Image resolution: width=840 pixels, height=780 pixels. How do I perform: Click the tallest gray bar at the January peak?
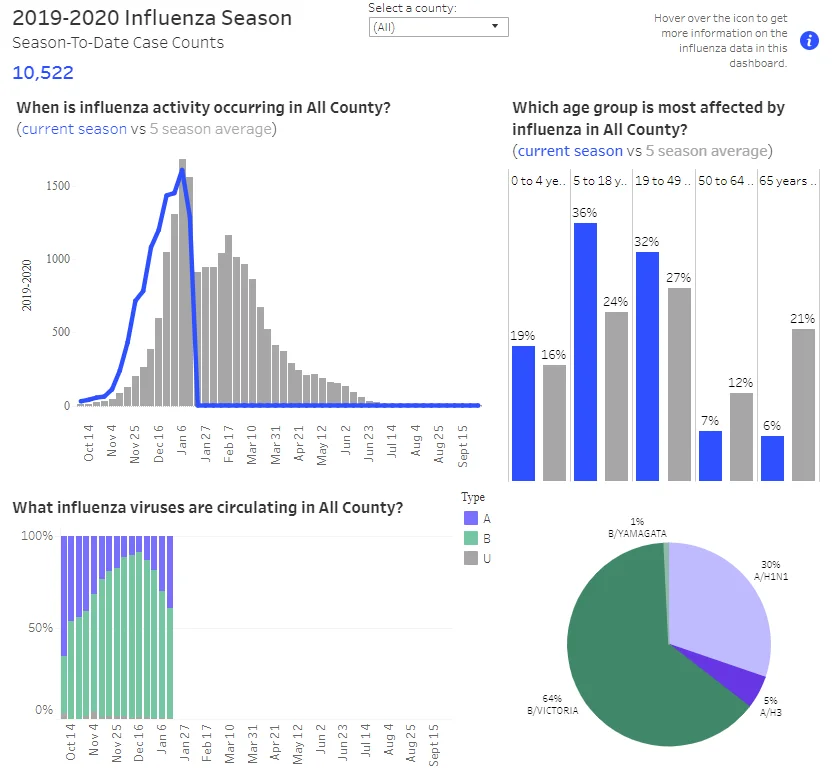point(182,282)
